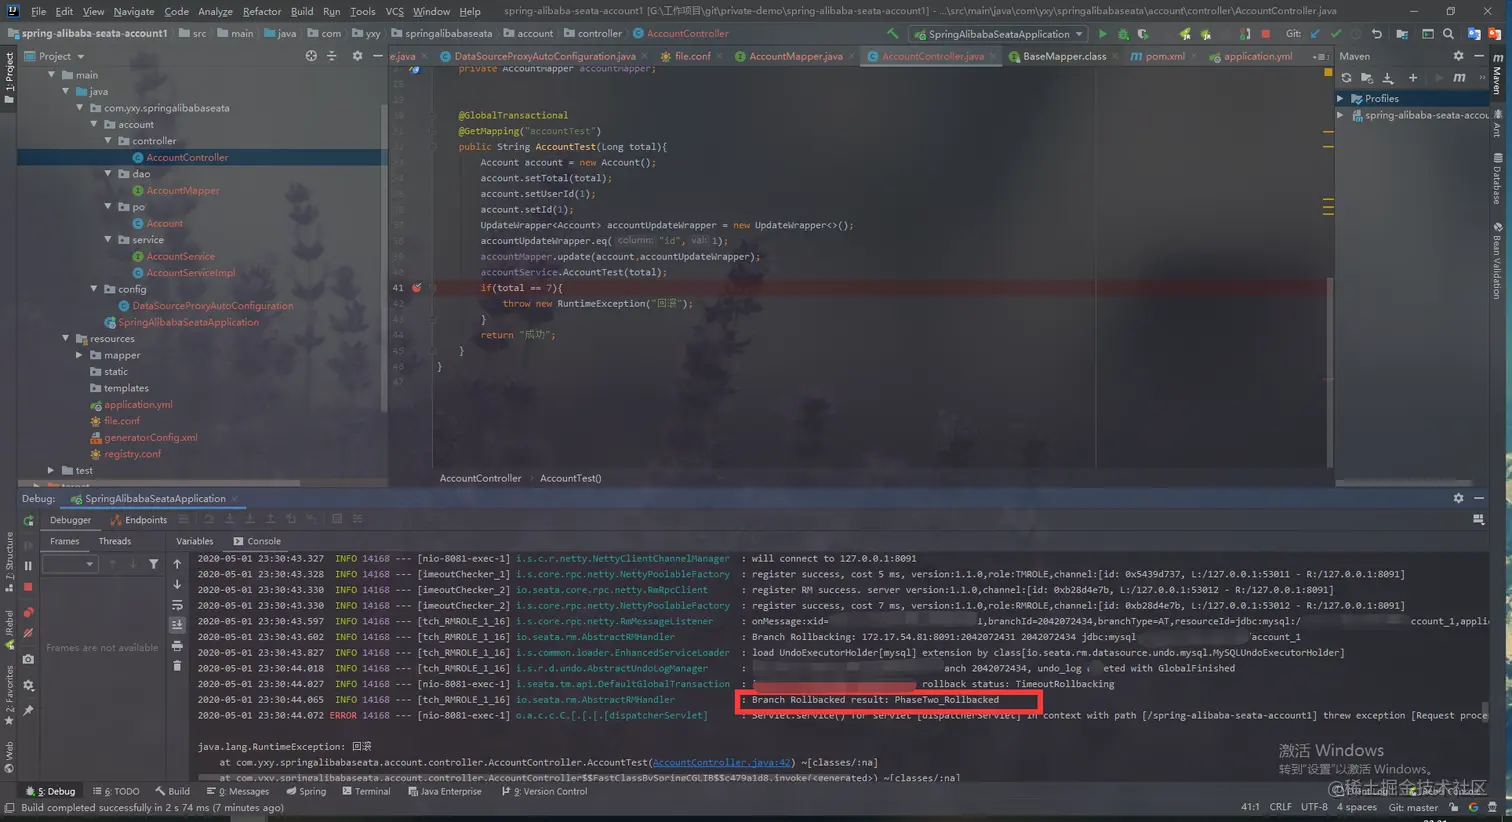Run SpringAlibabaSeataApplication with the green play icon
1512x822 pixels.
click(1102, 34)
